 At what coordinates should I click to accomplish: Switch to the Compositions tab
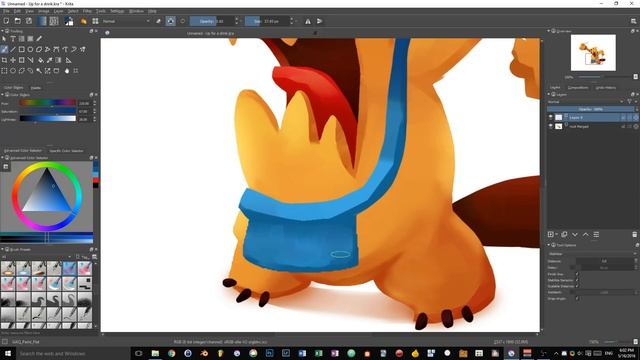click(x=578, y=87)
